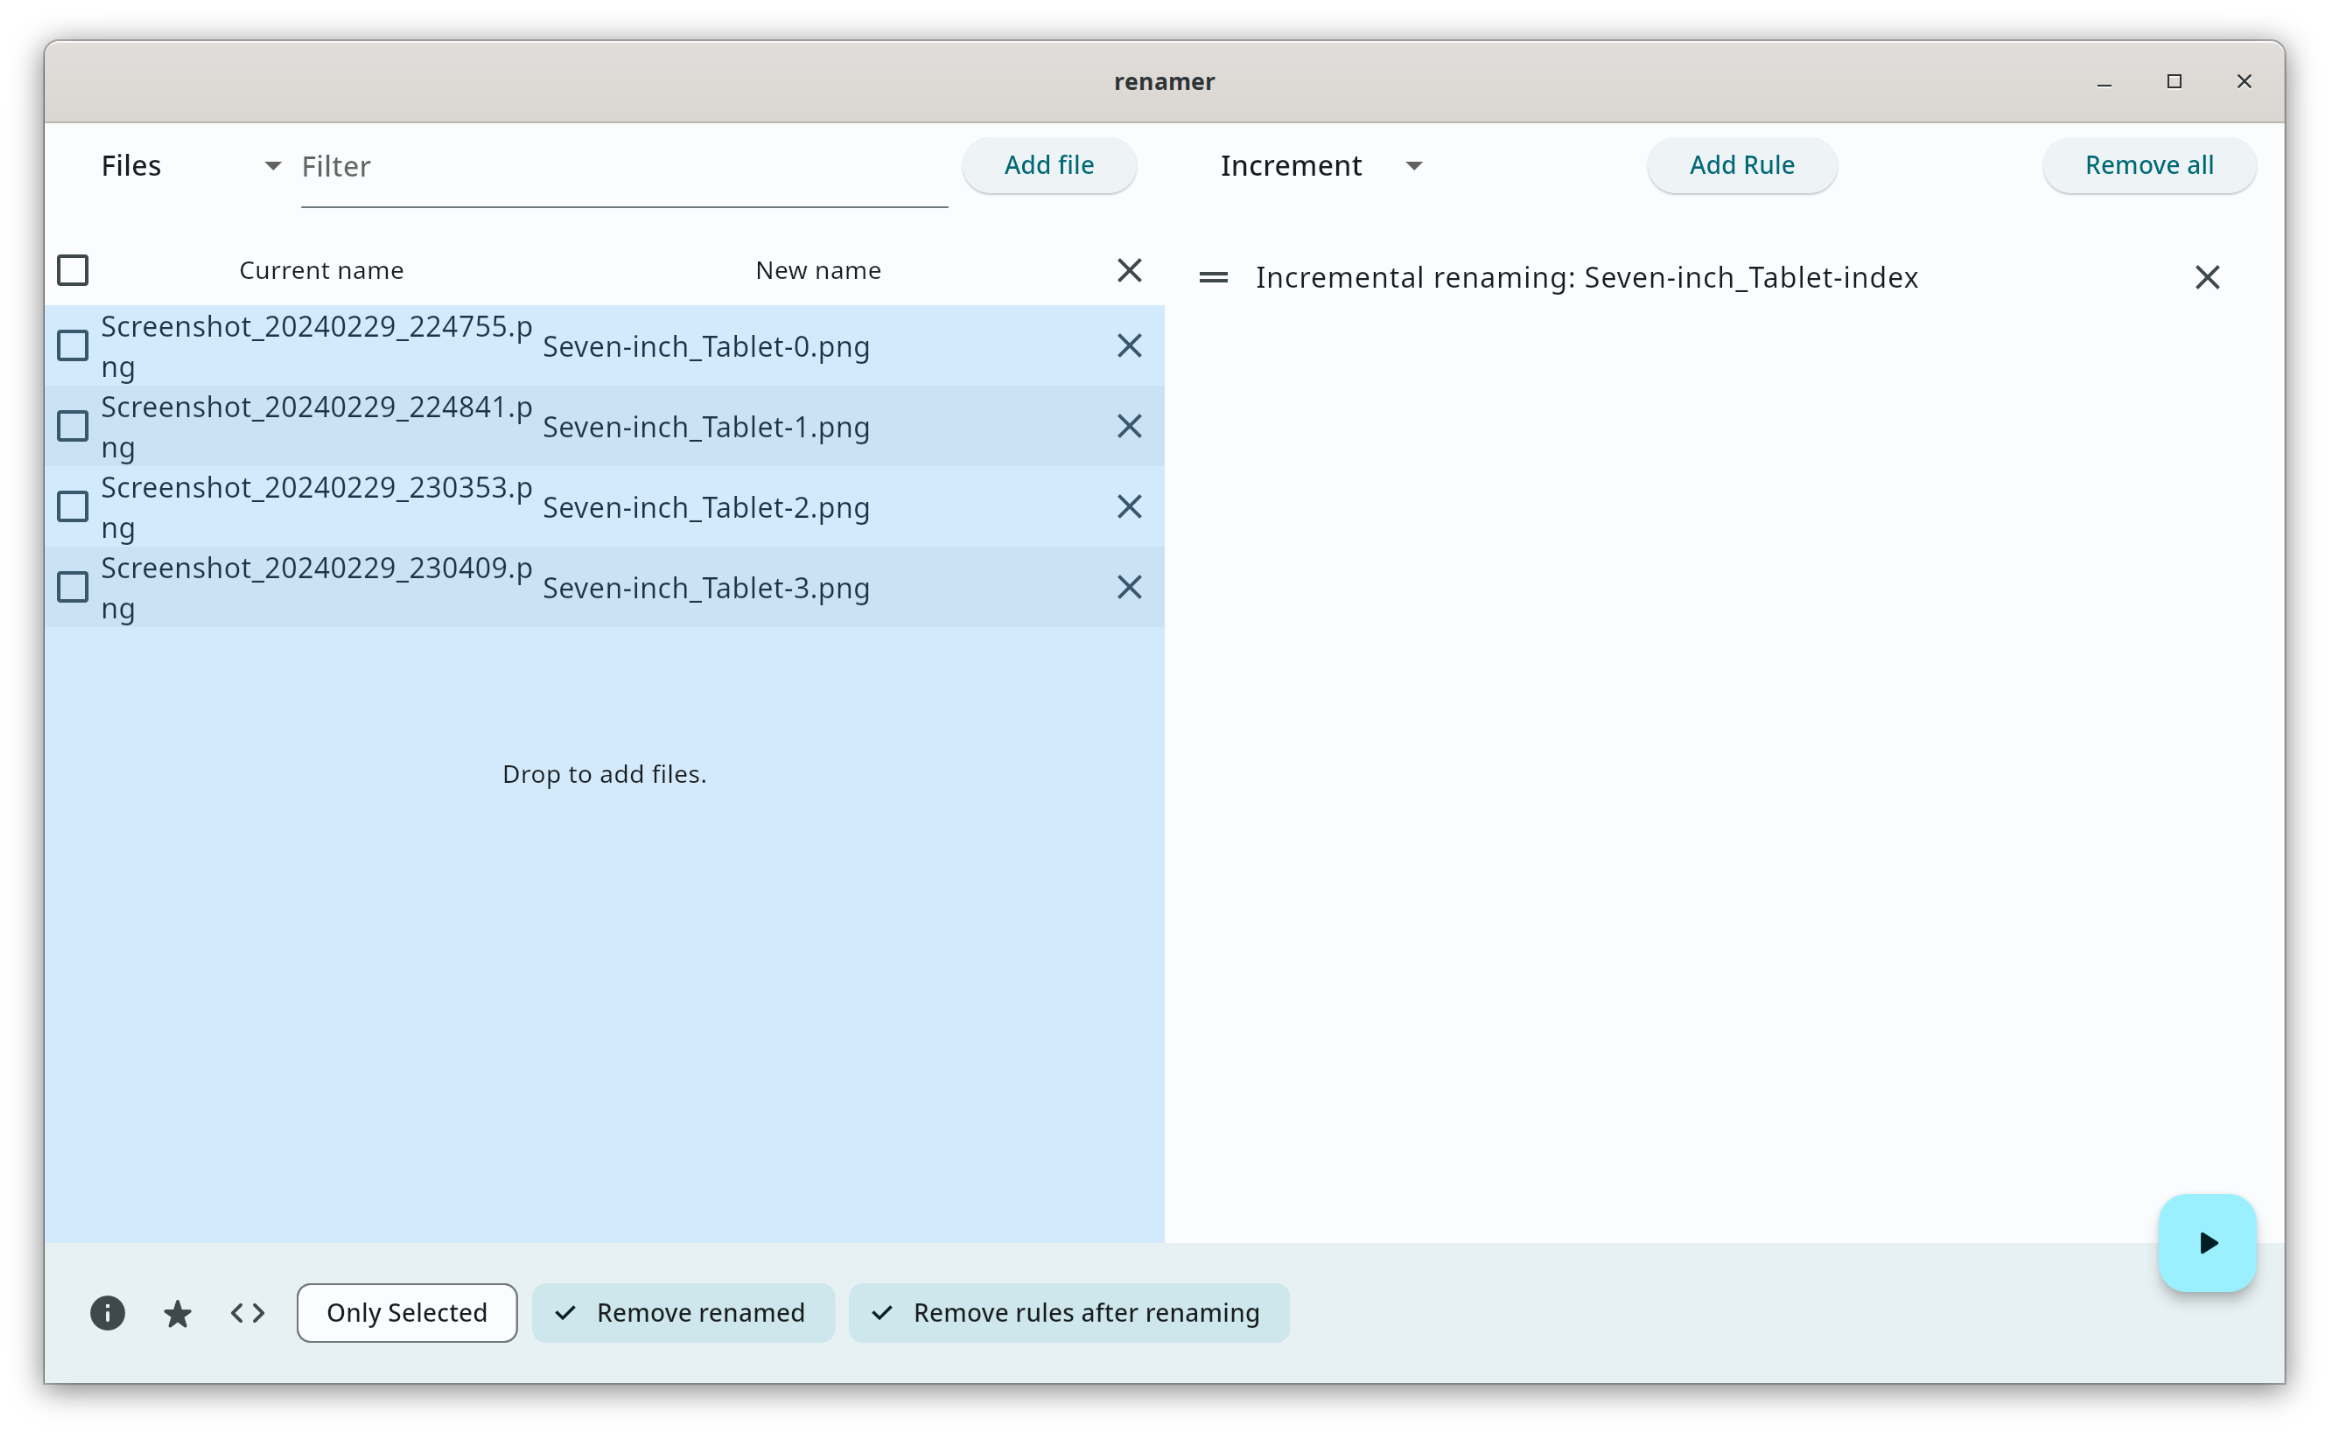Grab the drag handle of Incremental renaming rule
The width and height of the screenshot is (2331, 1433).
(x=1213, y=277)
